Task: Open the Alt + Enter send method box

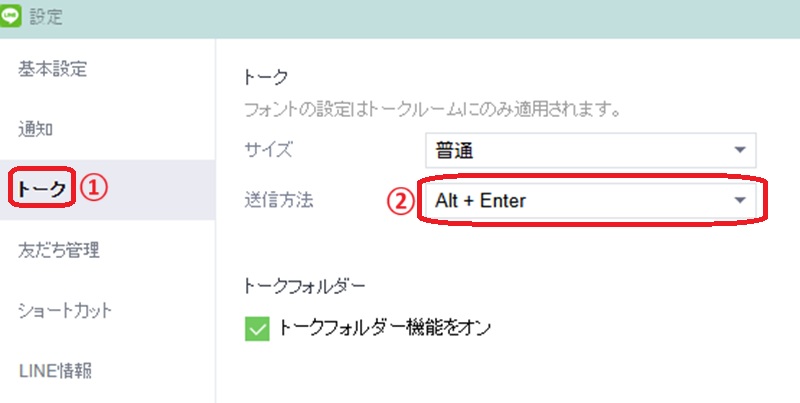Action: 591,200
